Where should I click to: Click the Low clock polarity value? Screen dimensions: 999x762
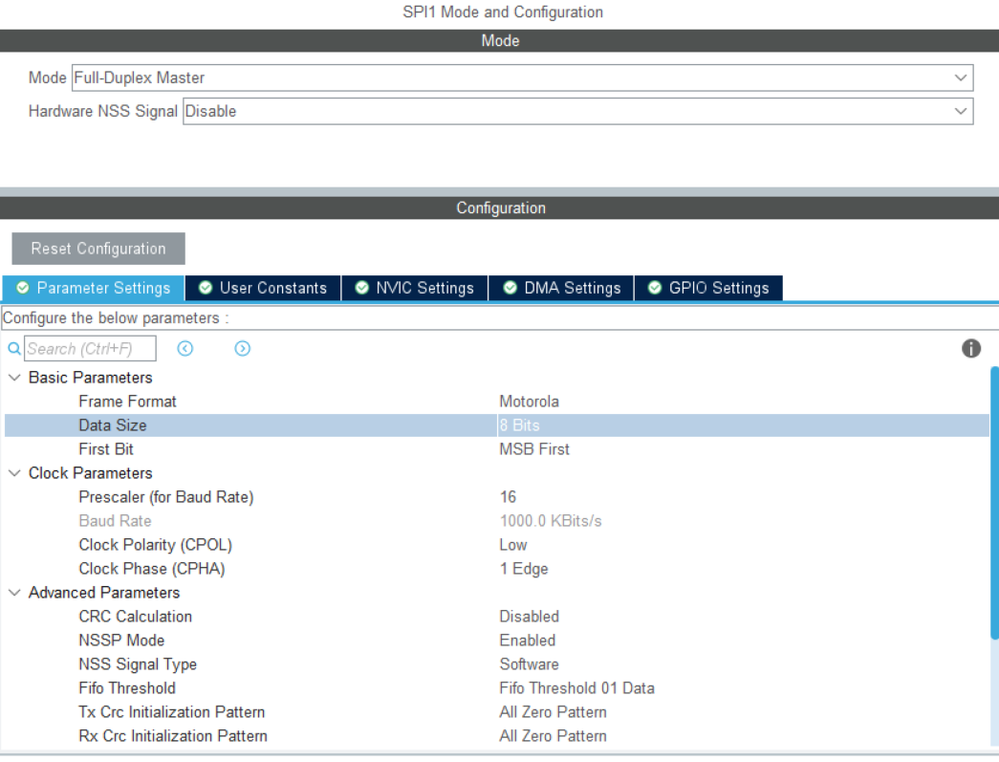tap(513, 545)
